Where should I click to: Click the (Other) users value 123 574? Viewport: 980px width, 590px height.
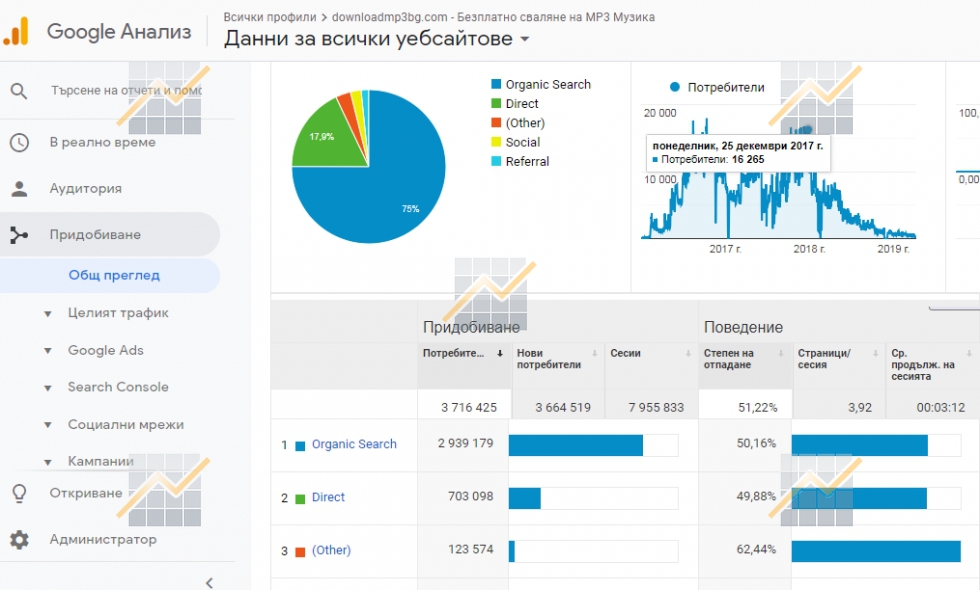471,549
